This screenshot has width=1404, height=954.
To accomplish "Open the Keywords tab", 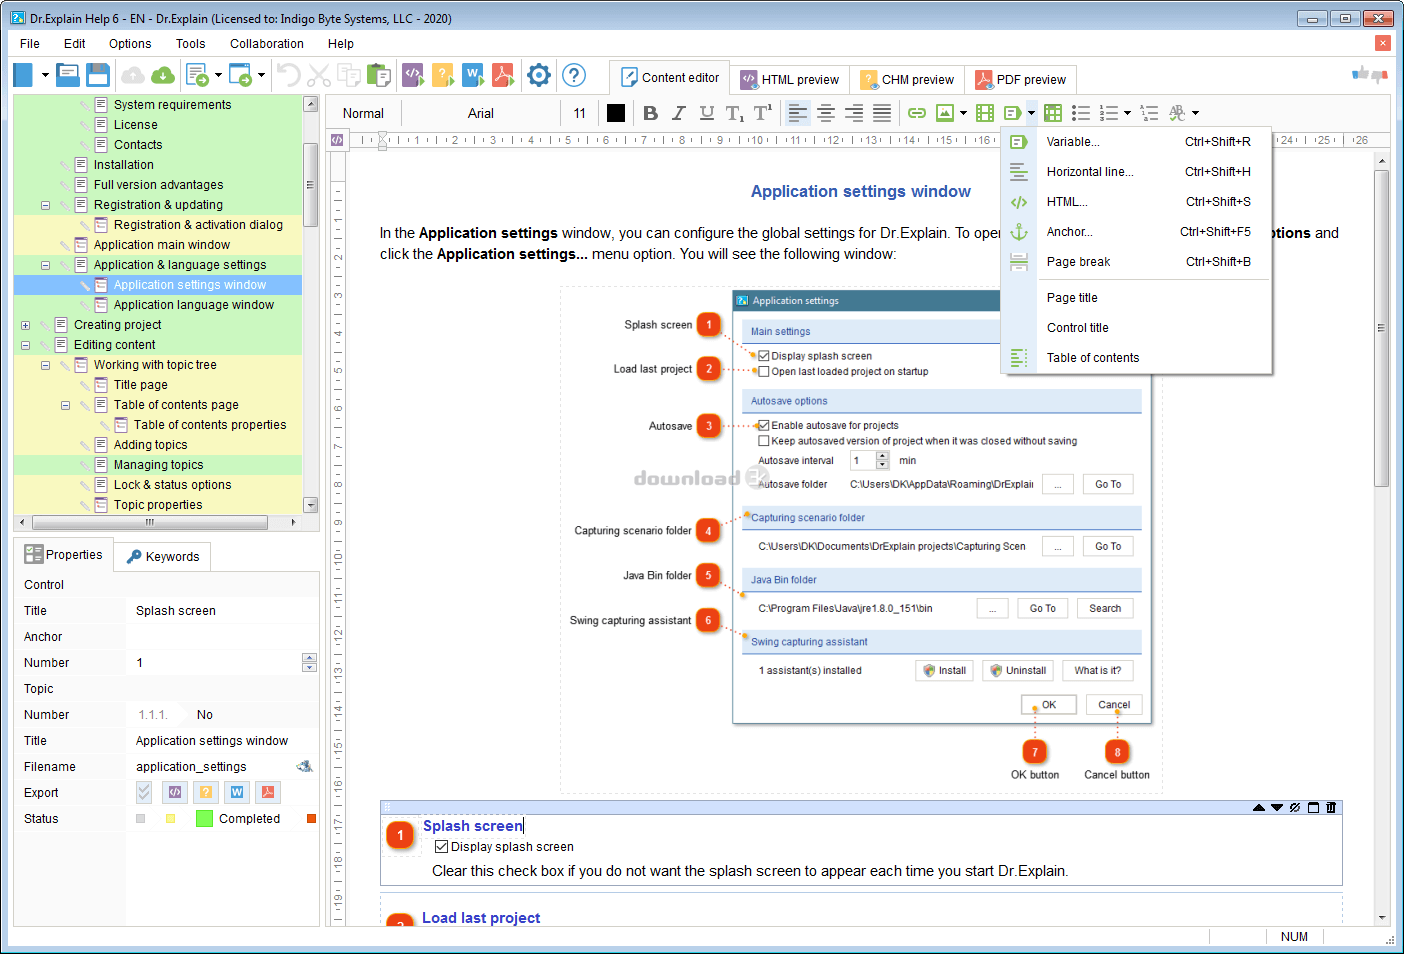I will click(163, 557).
